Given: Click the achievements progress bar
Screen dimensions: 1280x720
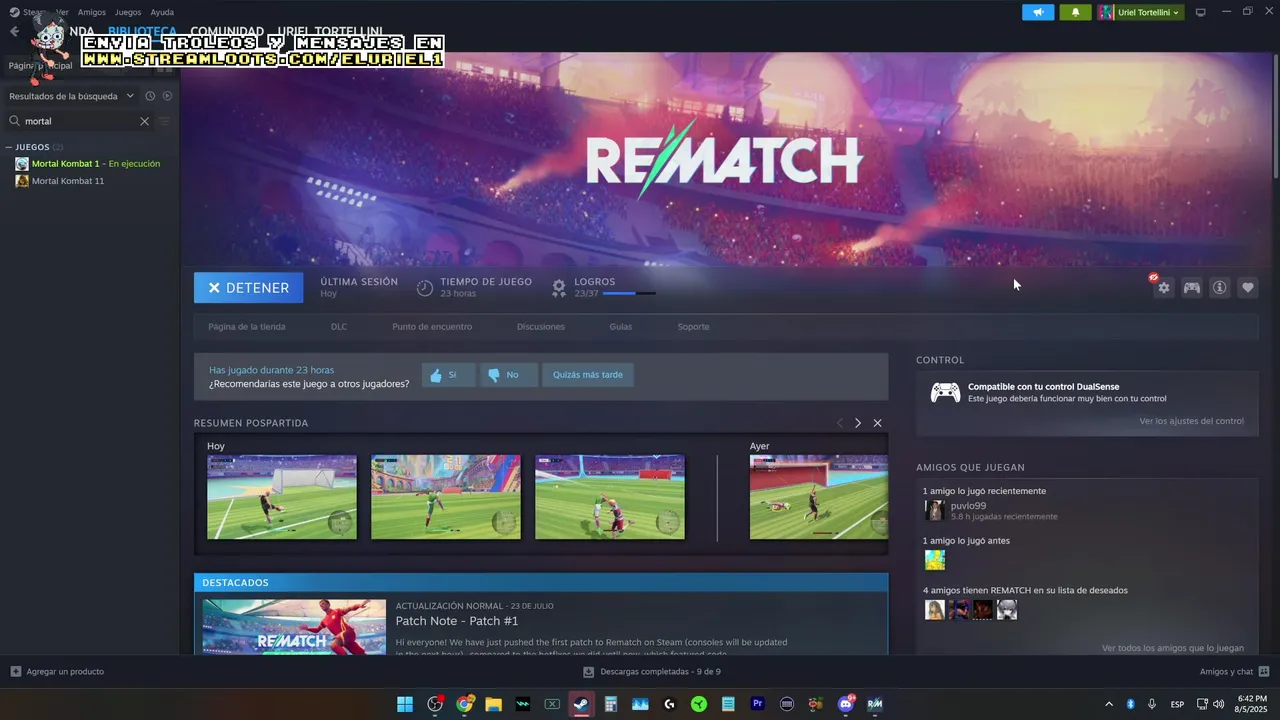Looking at the screenshot, I should click(x=630, y=294).
